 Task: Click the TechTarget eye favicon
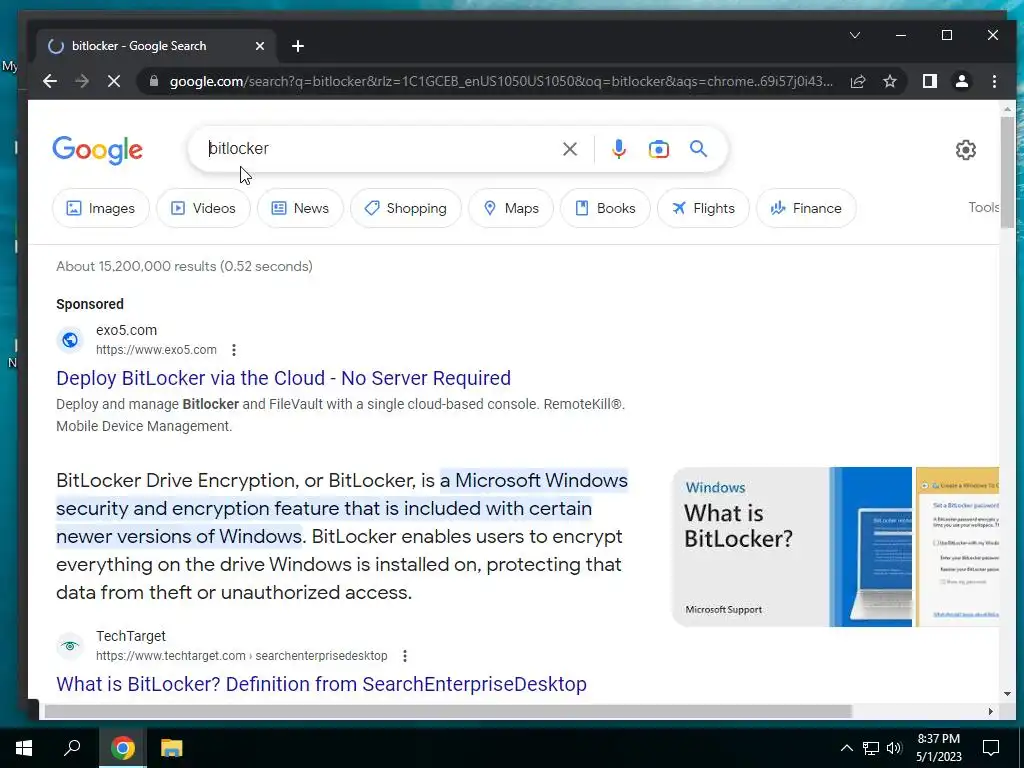70,646
